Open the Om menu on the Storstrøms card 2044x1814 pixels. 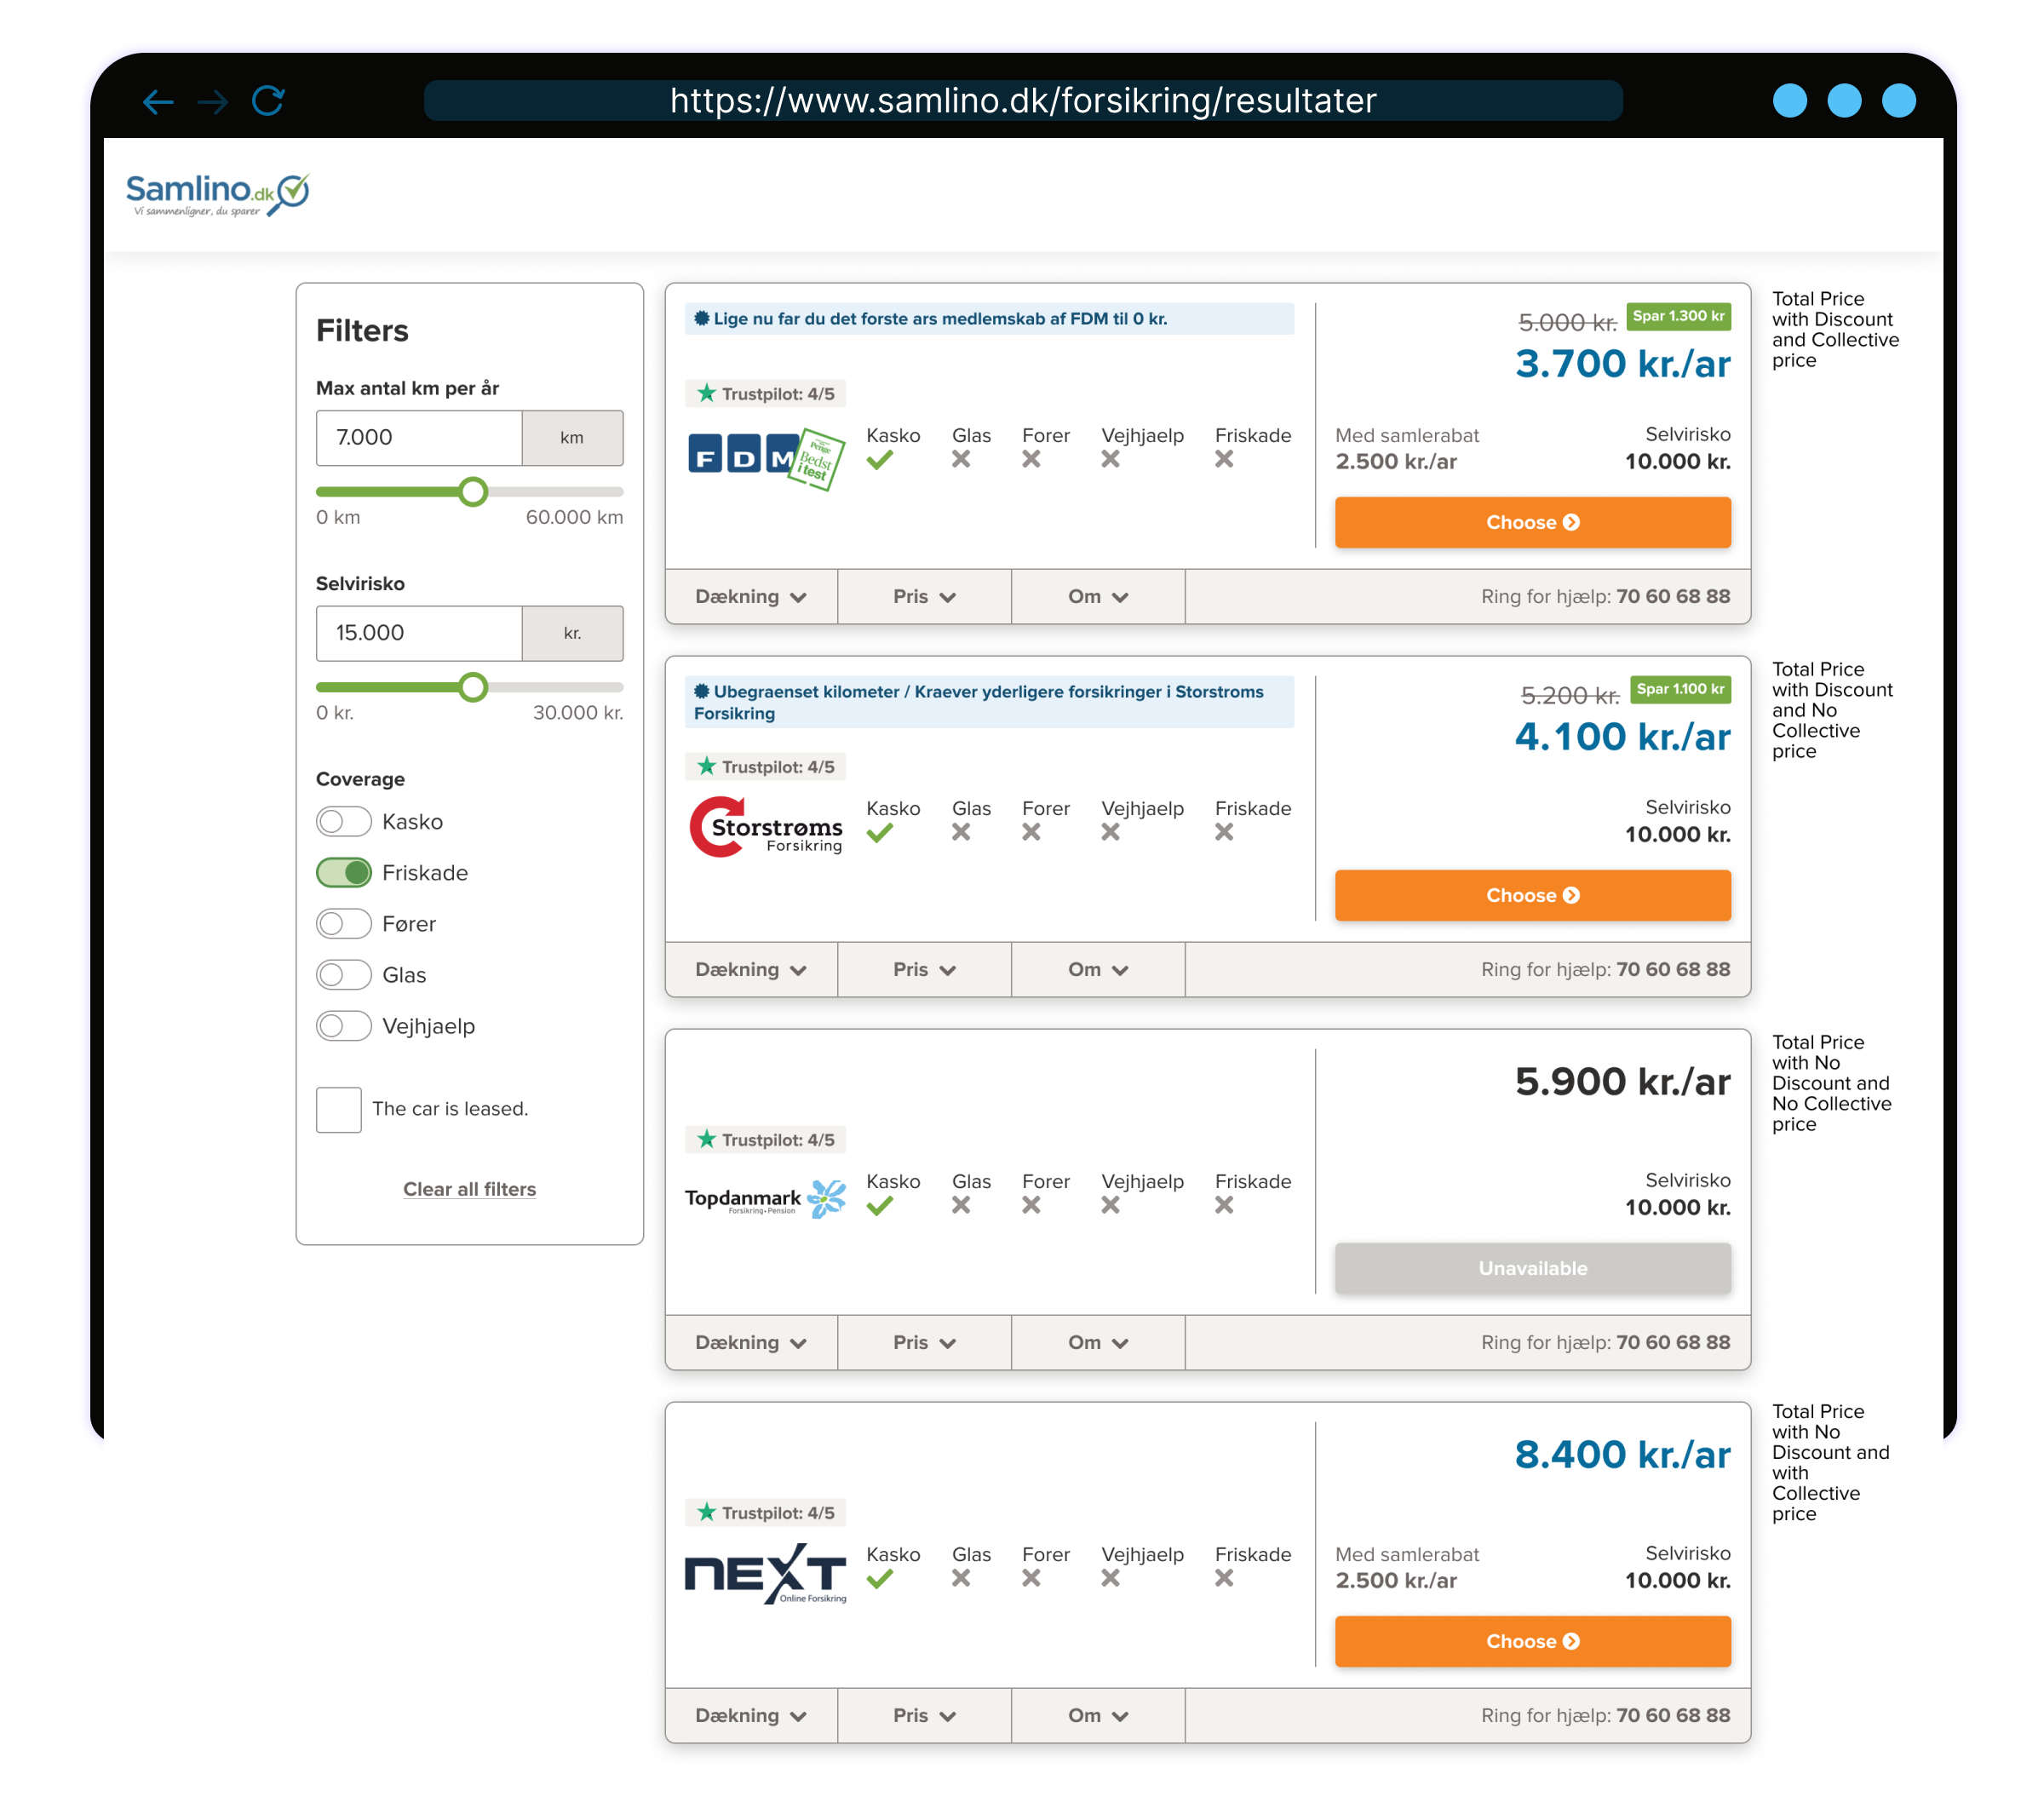(x=1097, y=969)
